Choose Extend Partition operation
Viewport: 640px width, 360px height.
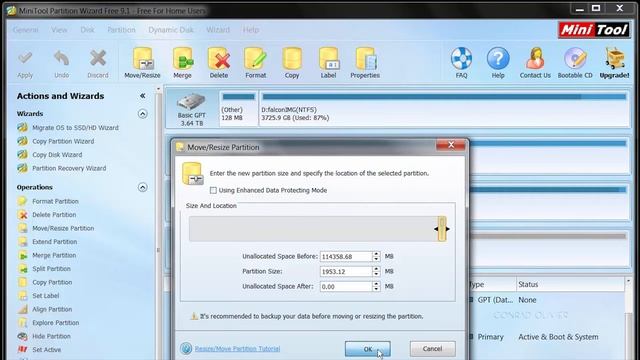pyautogui.click(x=55, y=242)
